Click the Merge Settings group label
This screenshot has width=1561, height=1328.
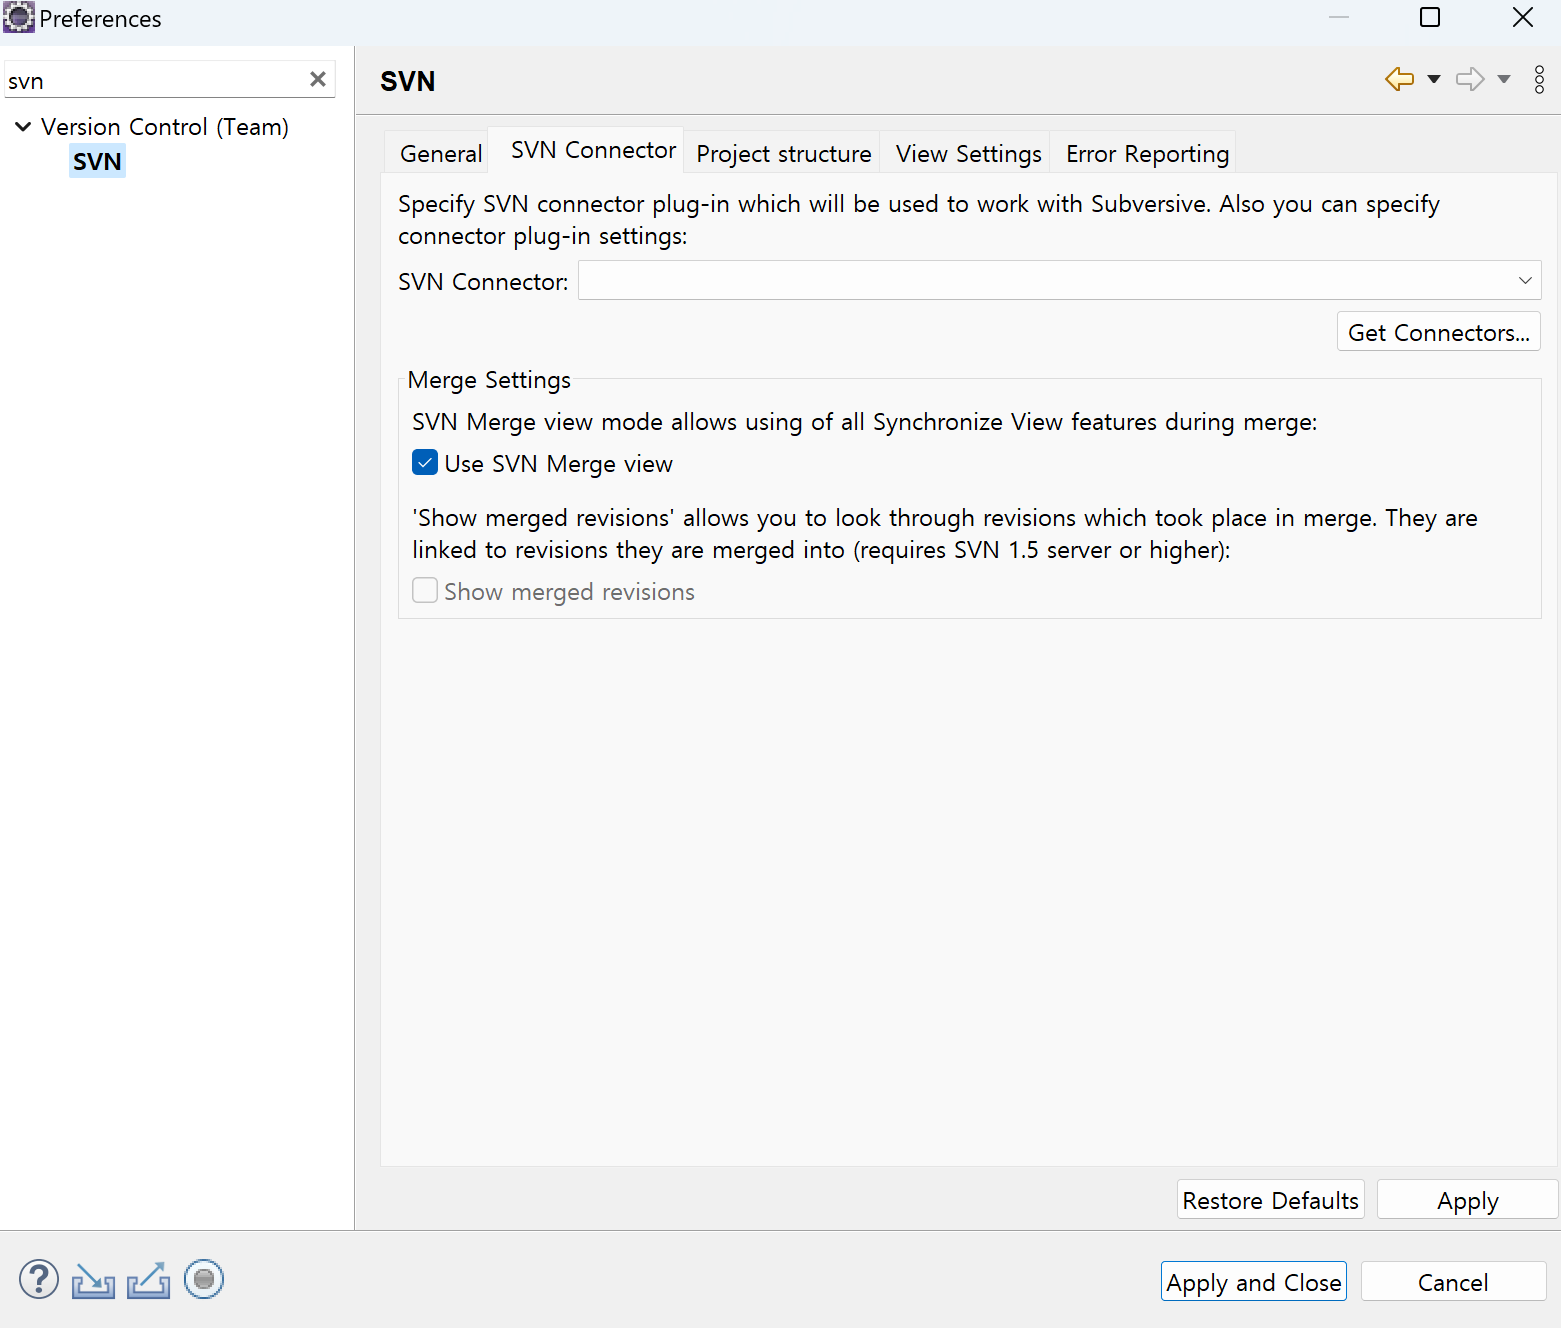489,380
